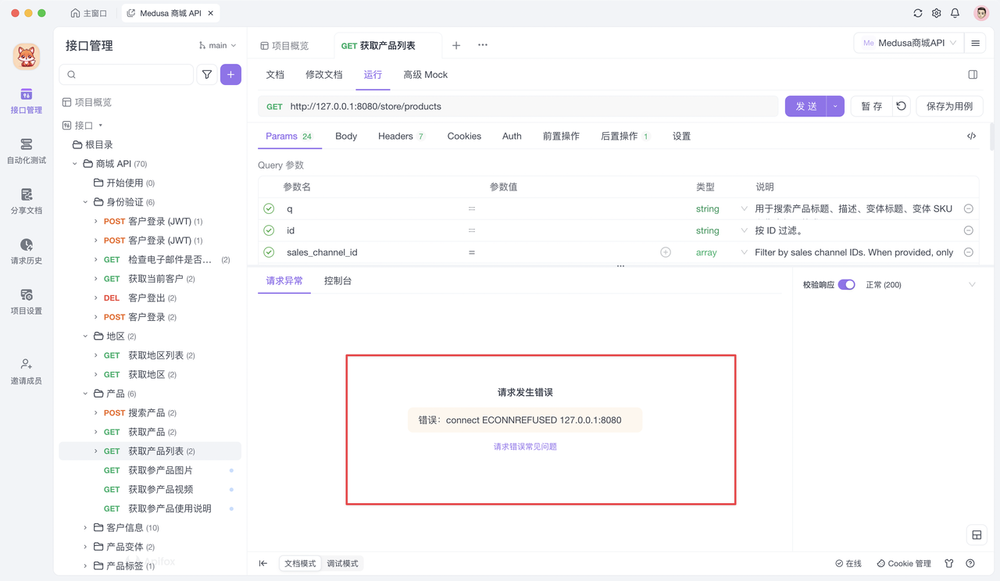
Task: Open the hamburger menu beside environment selector
Action: tap(975, 43)
